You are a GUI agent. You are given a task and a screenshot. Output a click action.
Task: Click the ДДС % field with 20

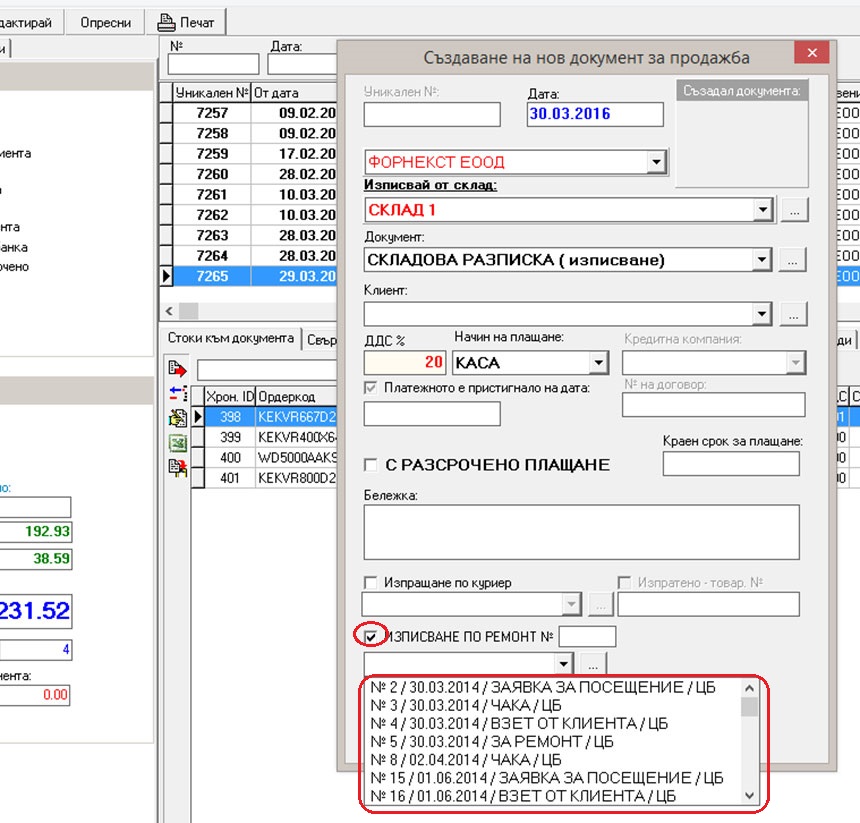pyautogui.click(x=405, y=362)
